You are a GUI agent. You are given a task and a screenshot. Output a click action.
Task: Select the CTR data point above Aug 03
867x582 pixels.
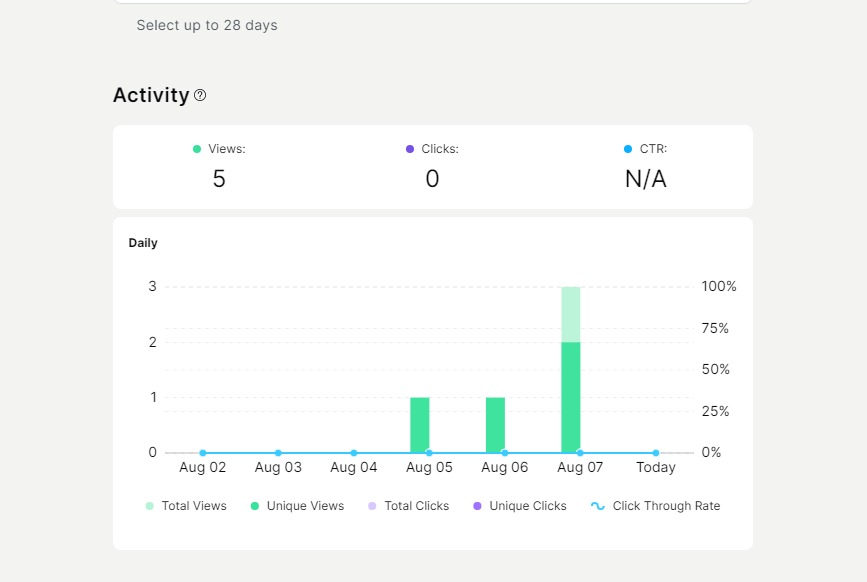click(x=278, y=453)
